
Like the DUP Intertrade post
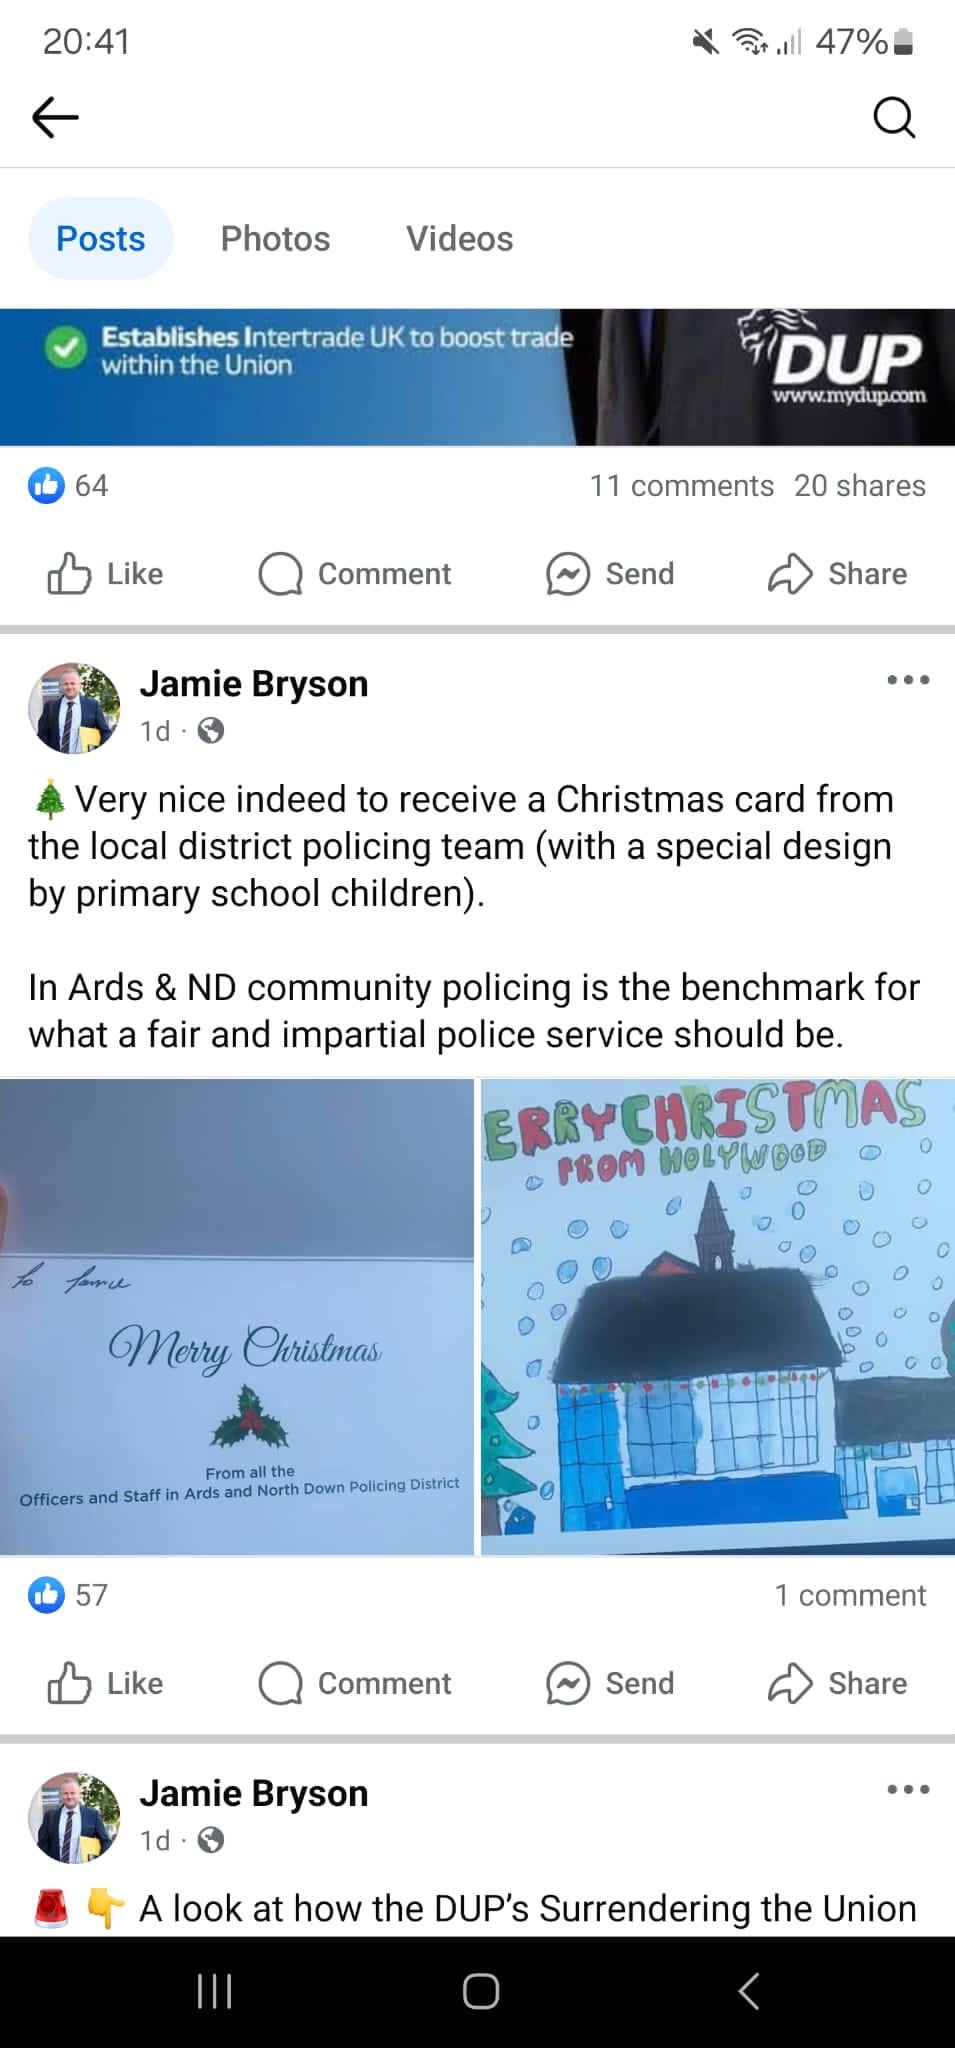[x=105, y=574]
